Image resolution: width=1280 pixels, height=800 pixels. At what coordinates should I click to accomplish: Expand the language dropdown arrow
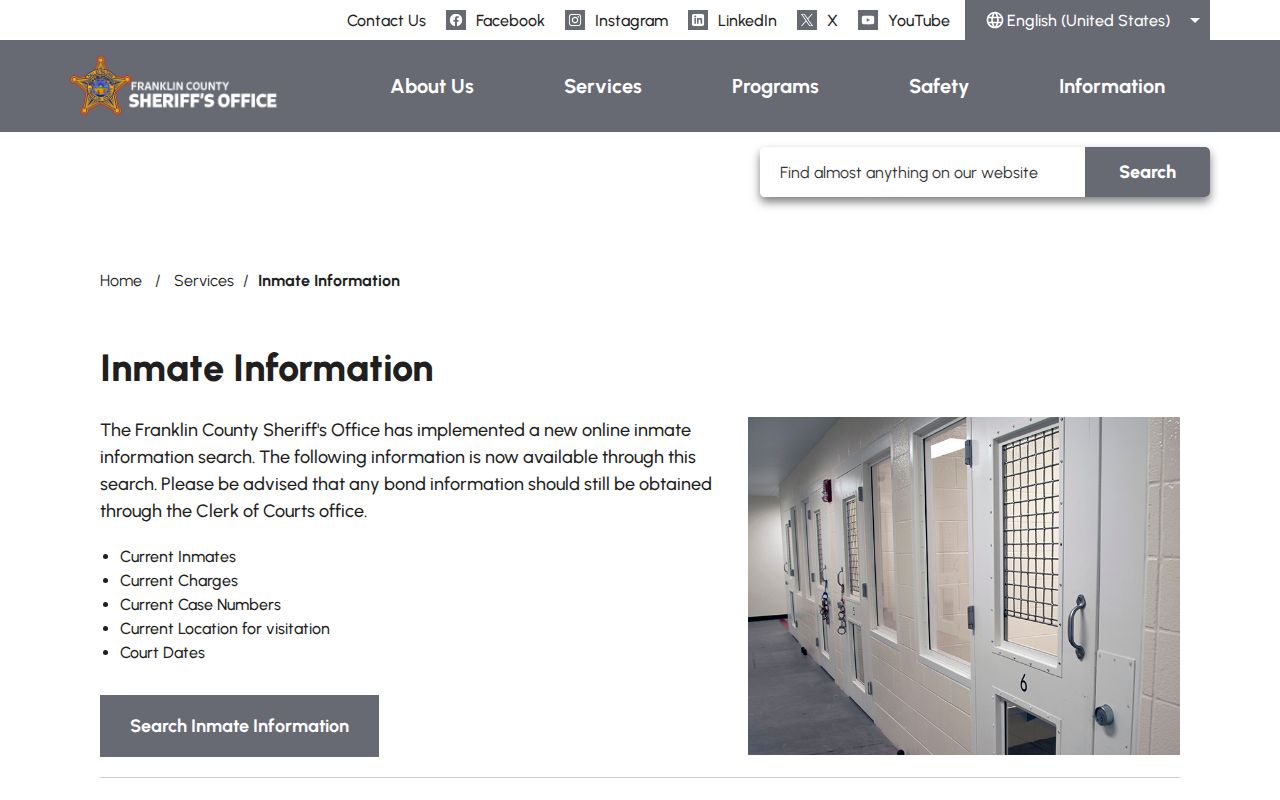1194,20
